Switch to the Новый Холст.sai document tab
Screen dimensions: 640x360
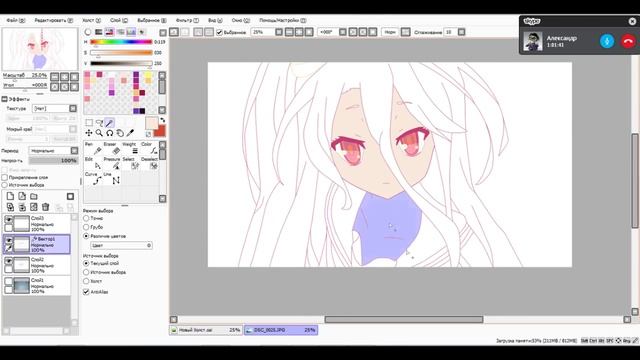(x=206, y=330)
